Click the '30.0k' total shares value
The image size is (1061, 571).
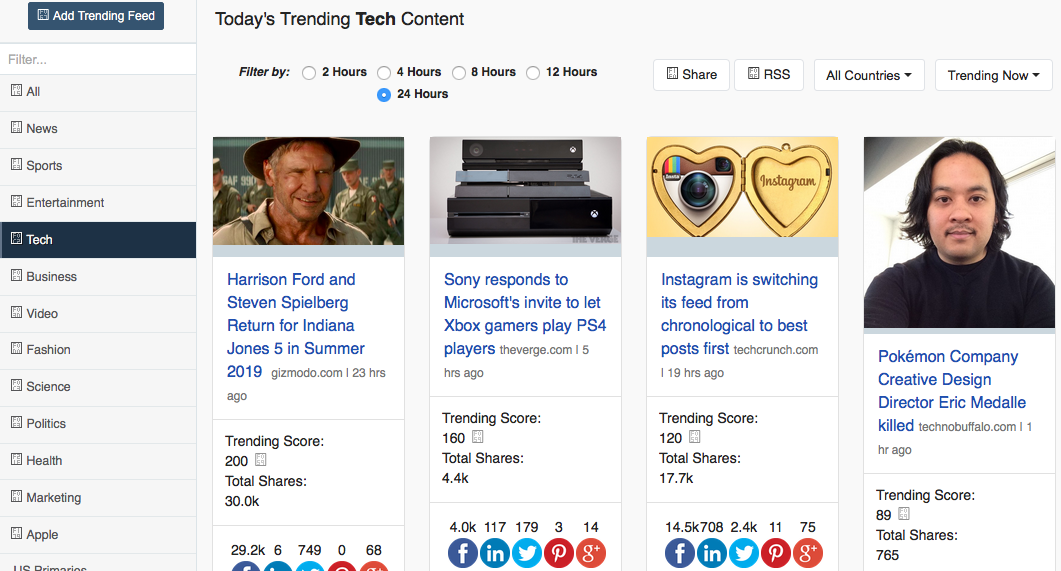(x=242, y=501)
